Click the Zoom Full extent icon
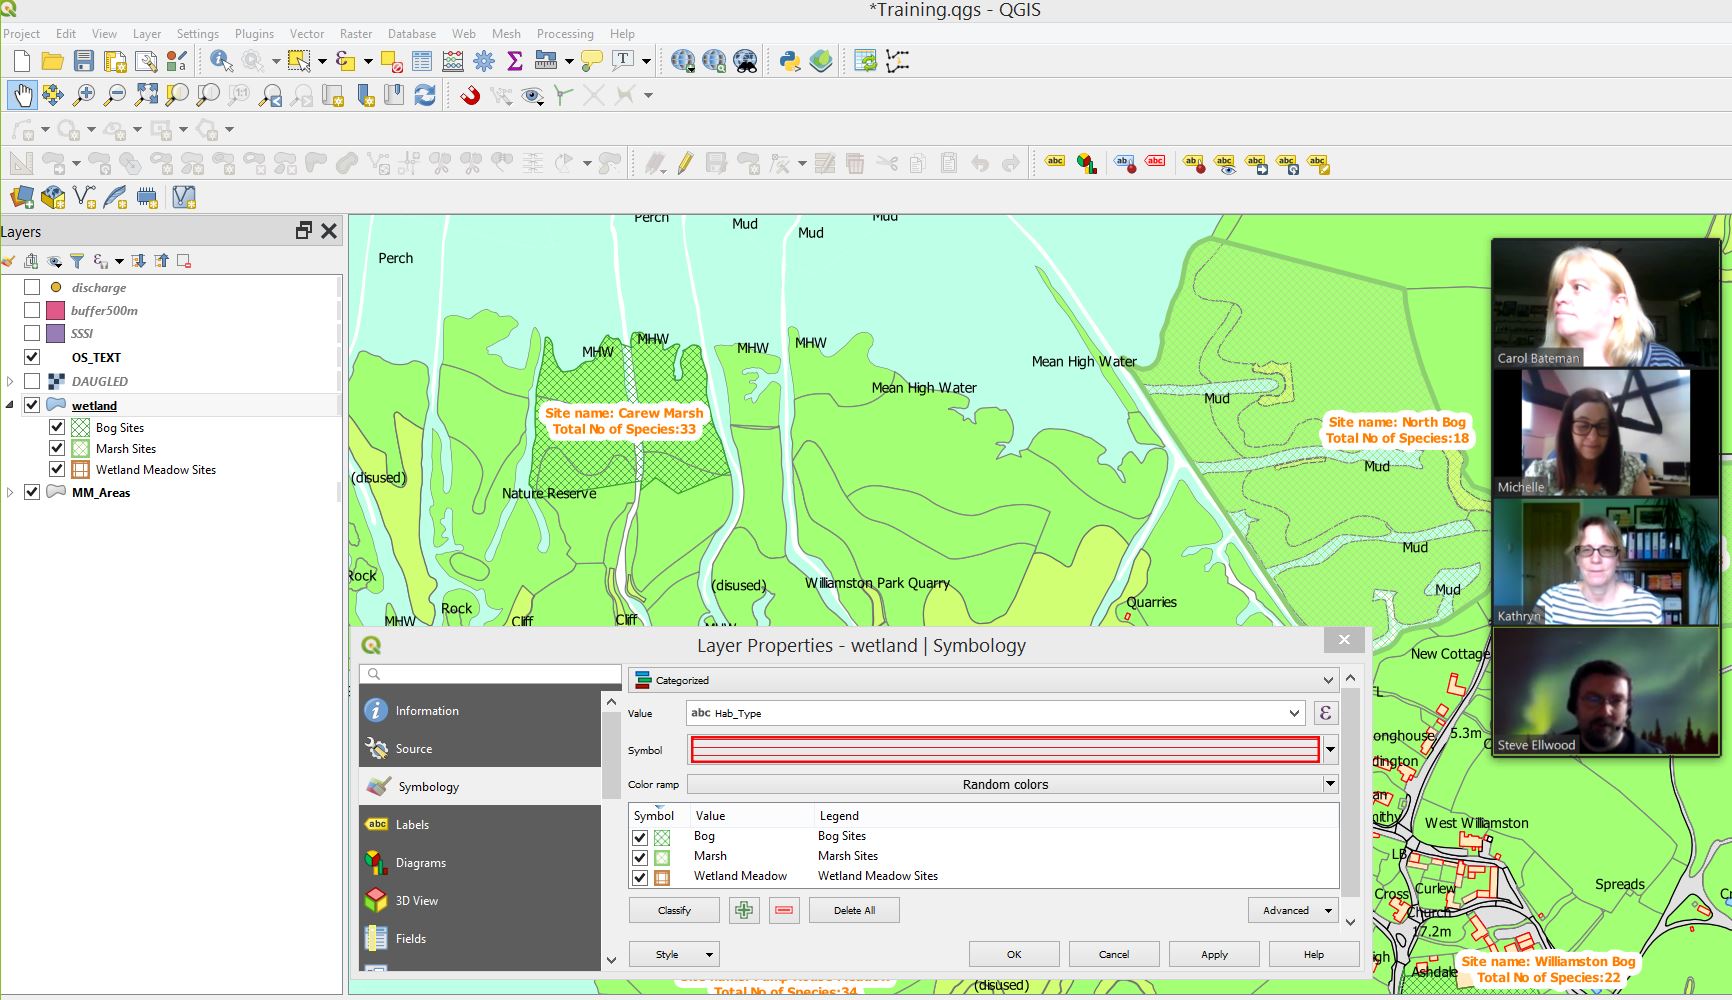The width and height of the screenshot is (1732, 1000). point(147,95)
